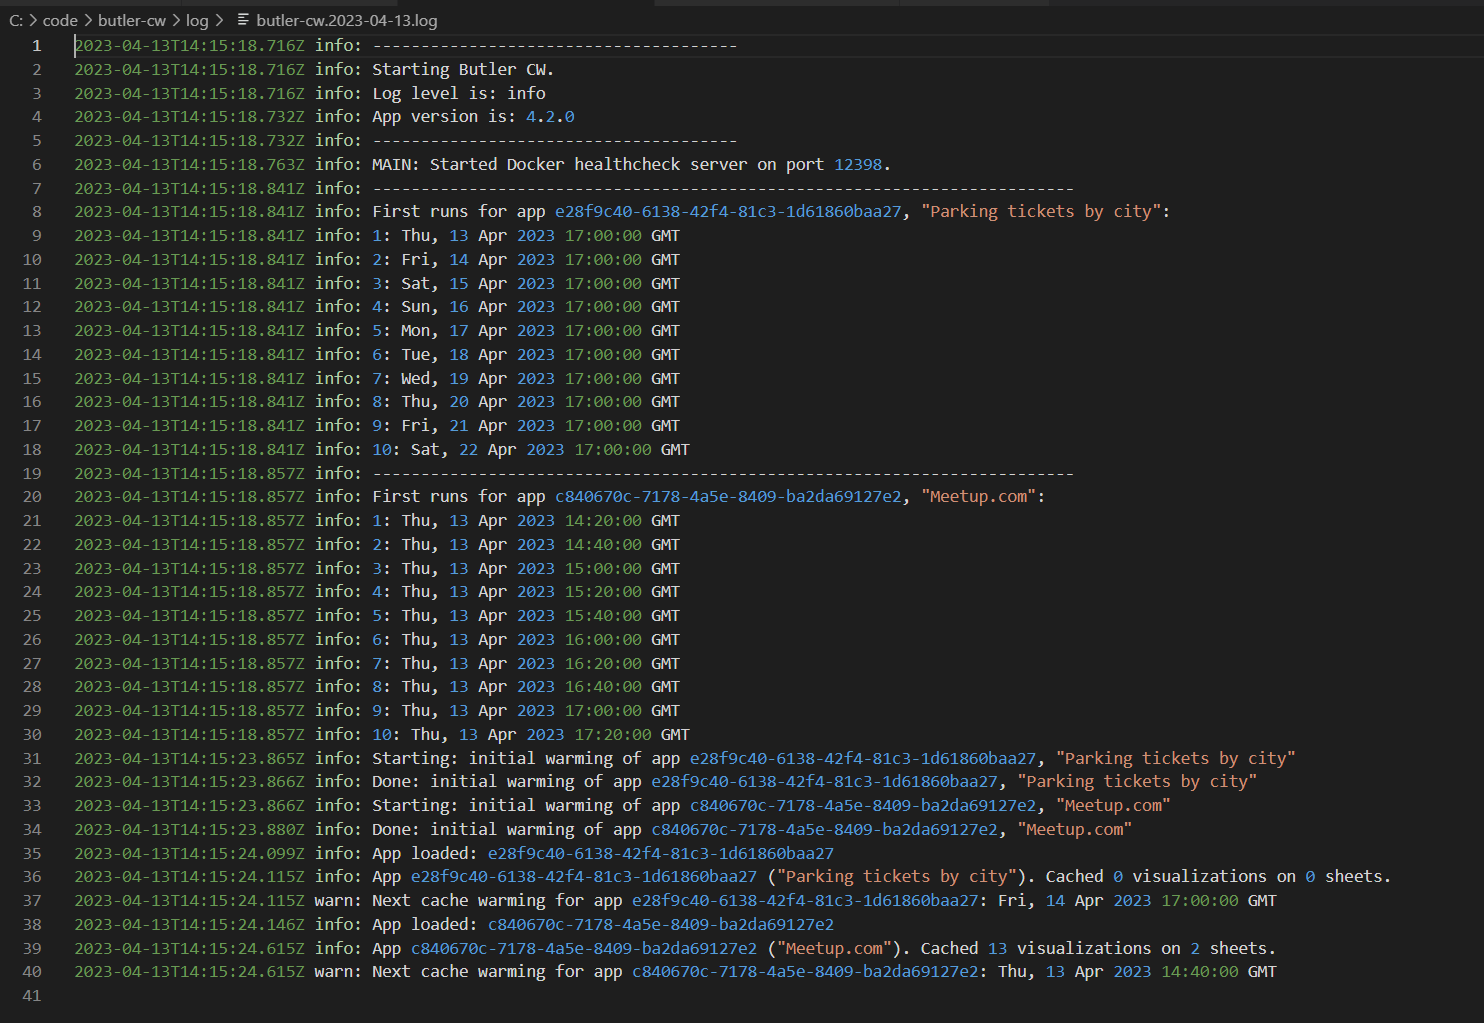This screenshot has width=1484, height=1023.
Task: Select line number 8 in the gutter
Action: 36,211
